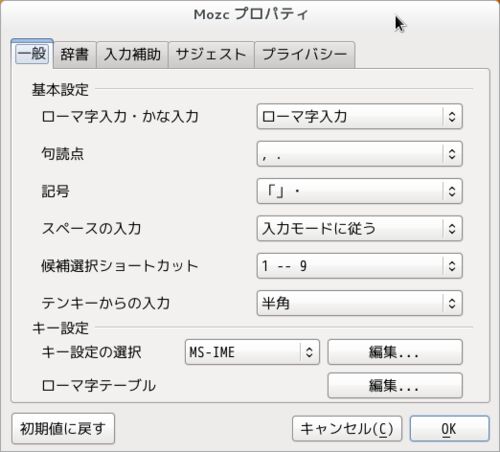The width and height of the screenshot is (500, 452).
Task: Click the 基本設定 section heading
Action: coord(60,90)
